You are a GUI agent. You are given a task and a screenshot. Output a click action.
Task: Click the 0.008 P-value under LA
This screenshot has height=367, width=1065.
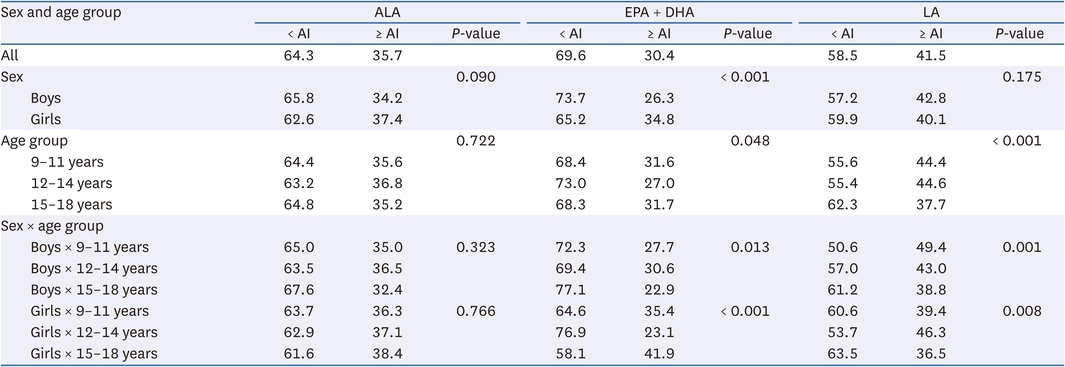pyautogui.click(x=1022, y=311)
